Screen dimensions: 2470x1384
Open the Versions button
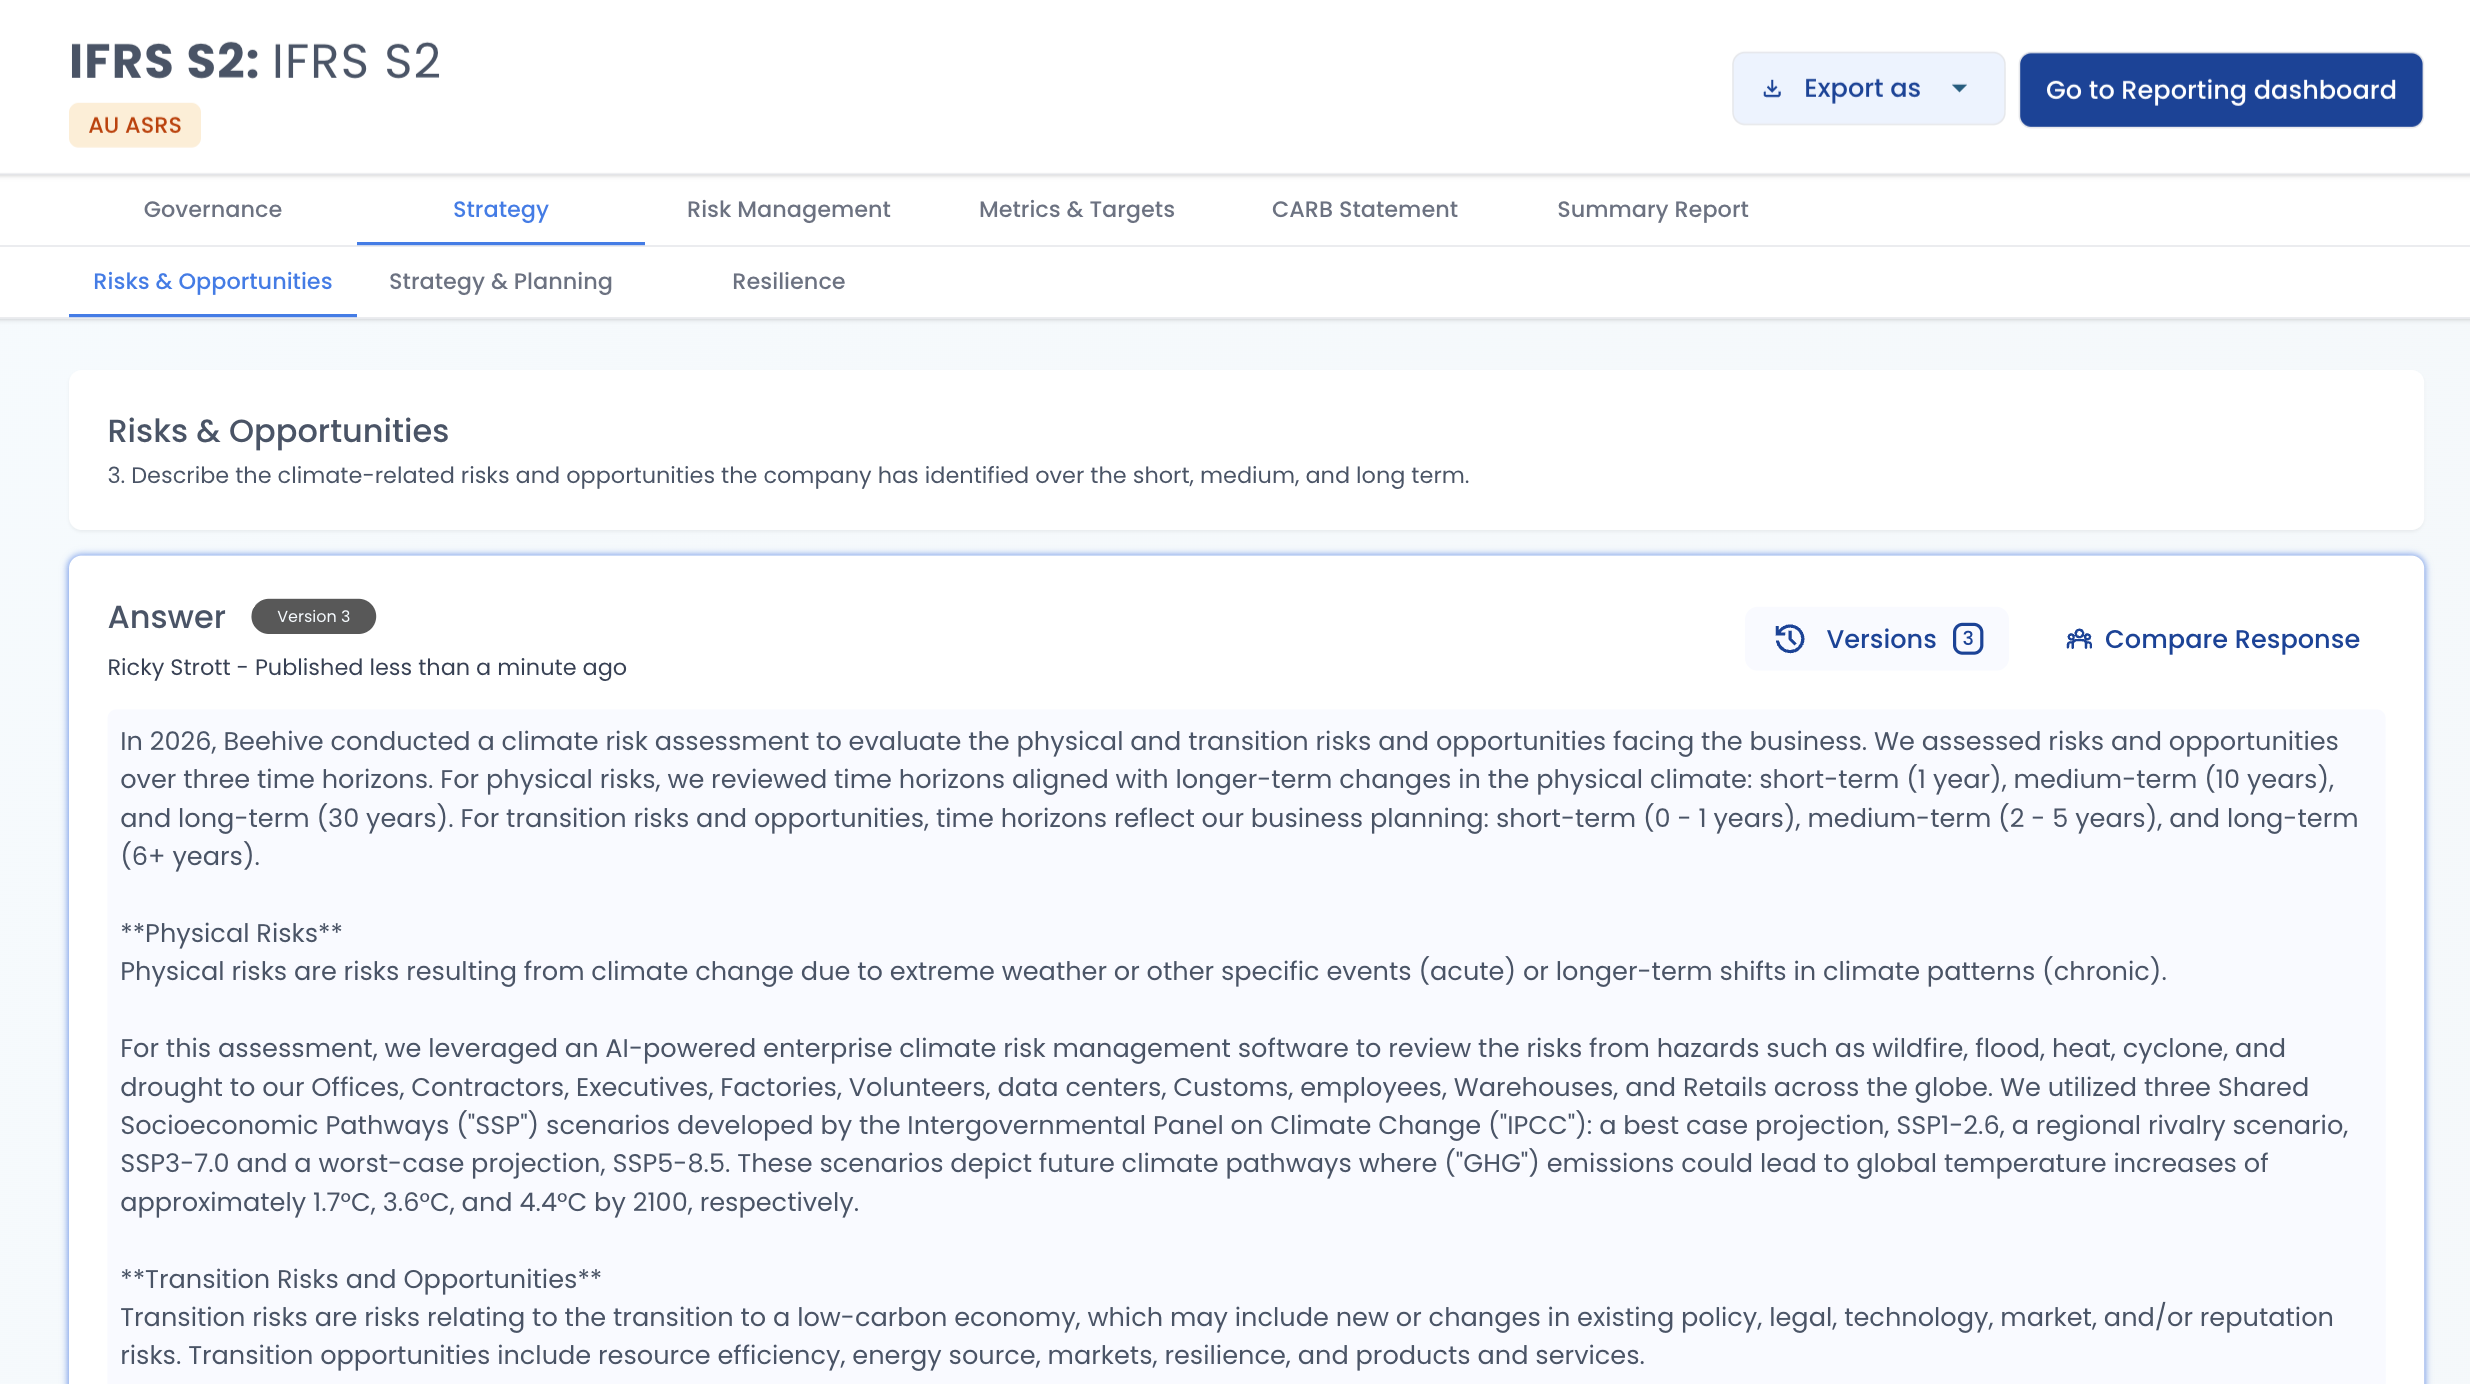click(1880, 639)
